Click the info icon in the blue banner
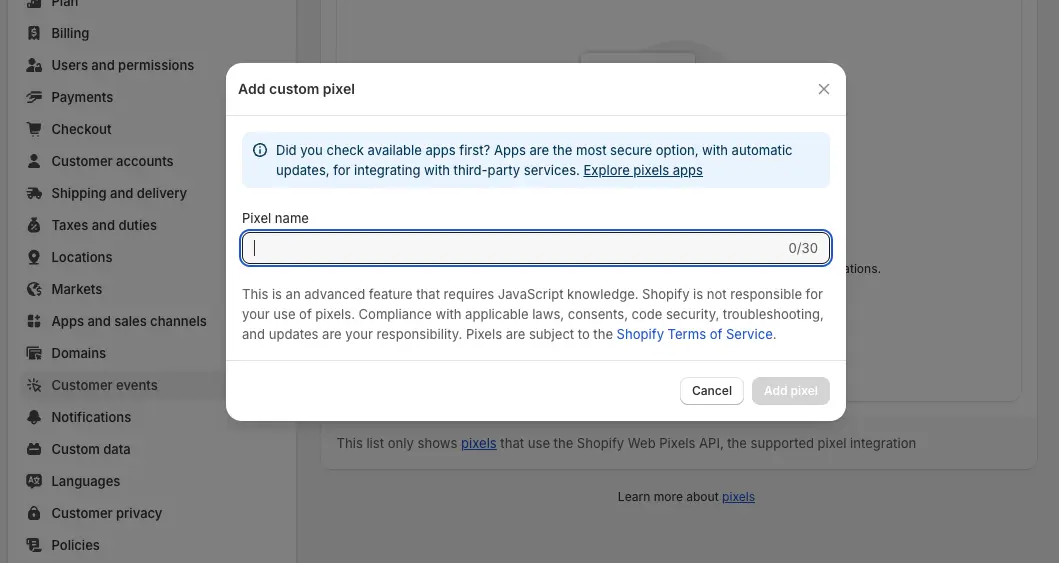 coord(260,151)
